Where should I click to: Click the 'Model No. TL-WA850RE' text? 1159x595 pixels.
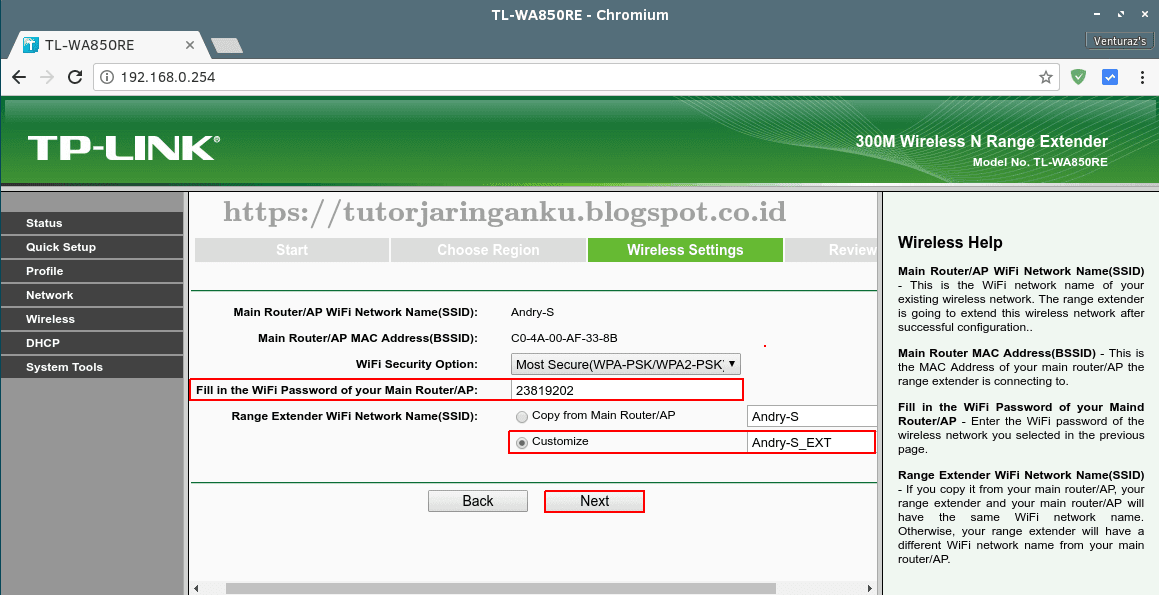click(x=1040, y=162)
